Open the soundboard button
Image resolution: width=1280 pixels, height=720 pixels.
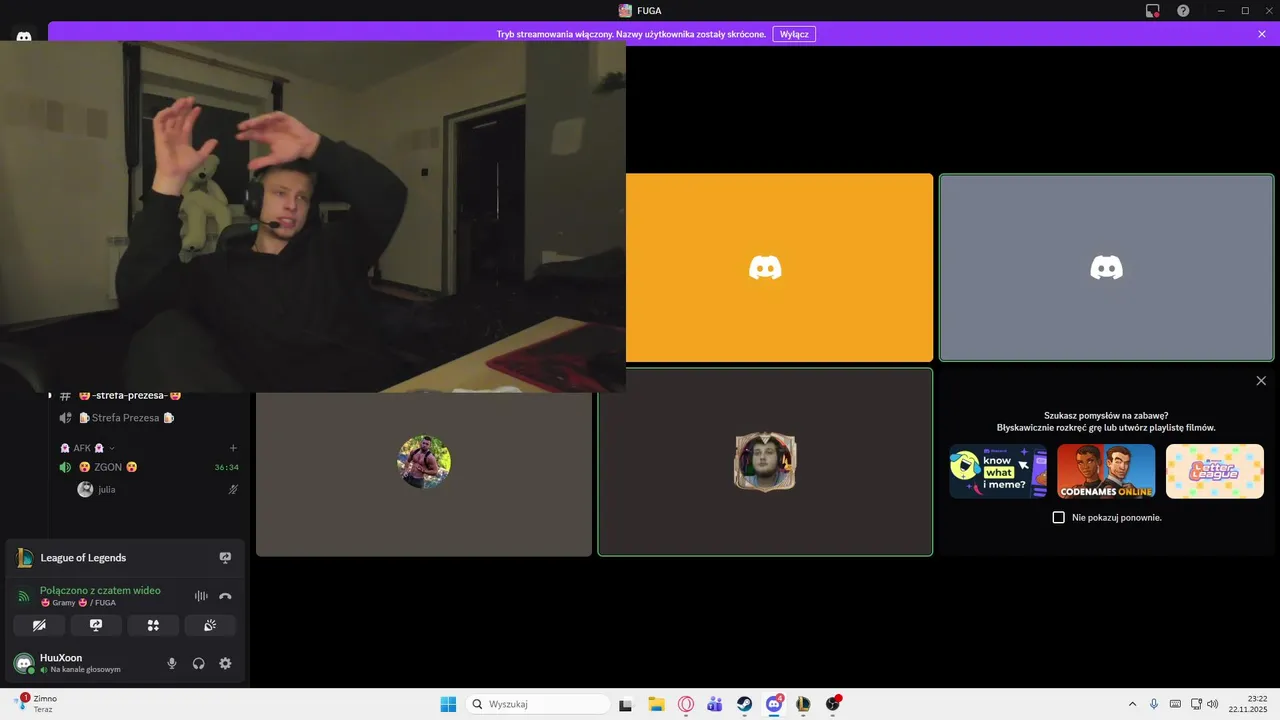[x=210, y=625]
